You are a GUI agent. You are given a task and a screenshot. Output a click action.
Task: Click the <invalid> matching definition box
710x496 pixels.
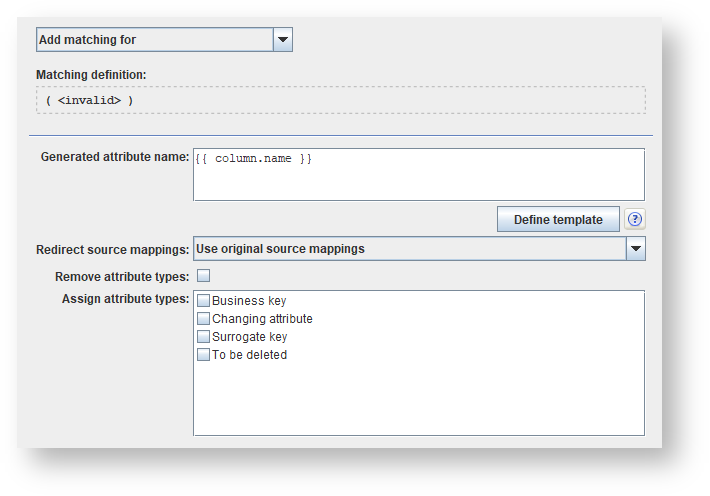340,100
